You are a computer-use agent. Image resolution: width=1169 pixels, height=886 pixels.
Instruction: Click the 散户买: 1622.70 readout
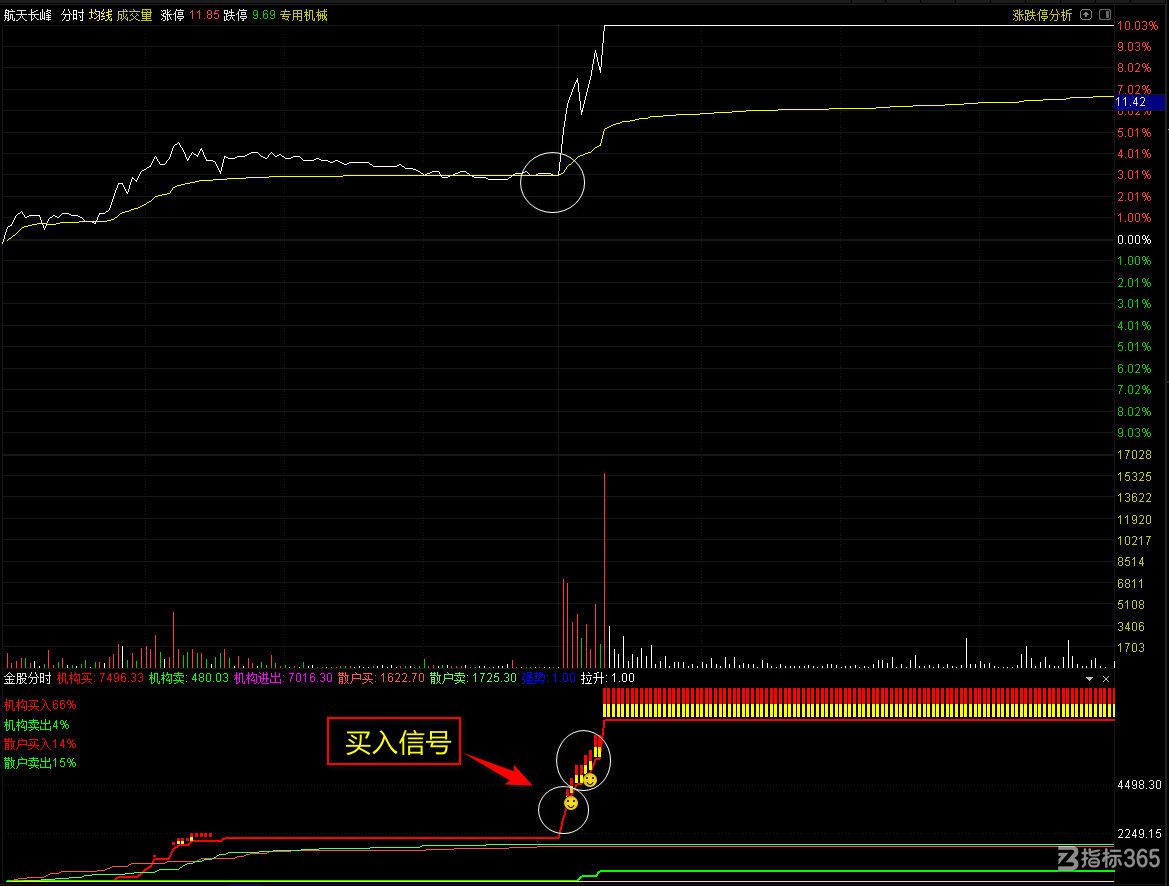(381, 678)
